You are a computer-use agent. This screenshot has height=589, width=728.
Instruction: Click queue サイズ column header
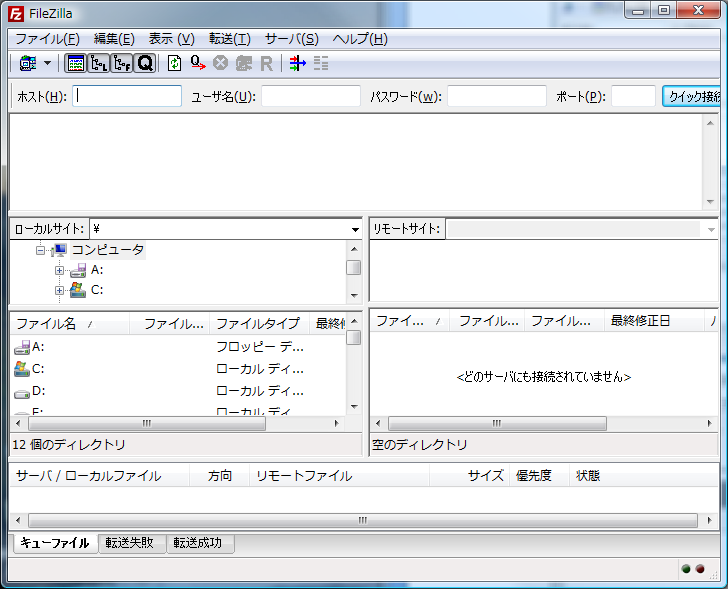click(x=469, y=476)
